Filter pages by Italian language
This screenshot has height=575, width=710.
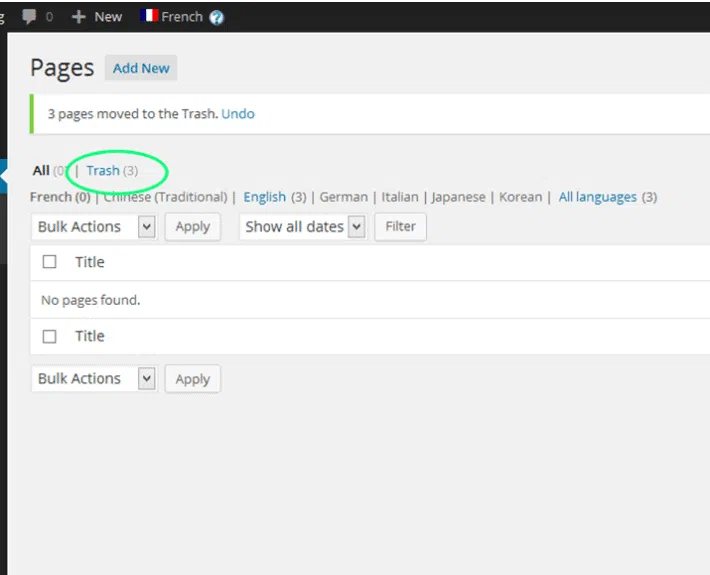pos(400,197)
